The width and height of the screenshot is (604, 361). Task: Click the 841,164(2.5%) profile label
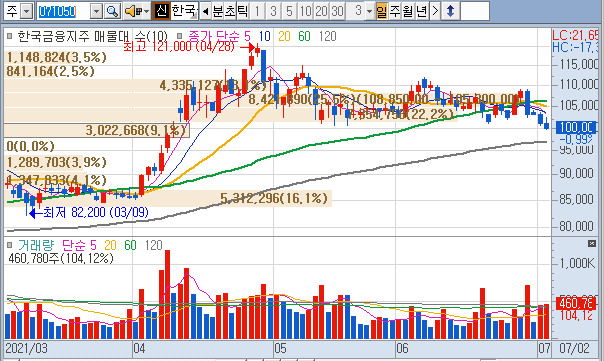click(x=50, y=71)
